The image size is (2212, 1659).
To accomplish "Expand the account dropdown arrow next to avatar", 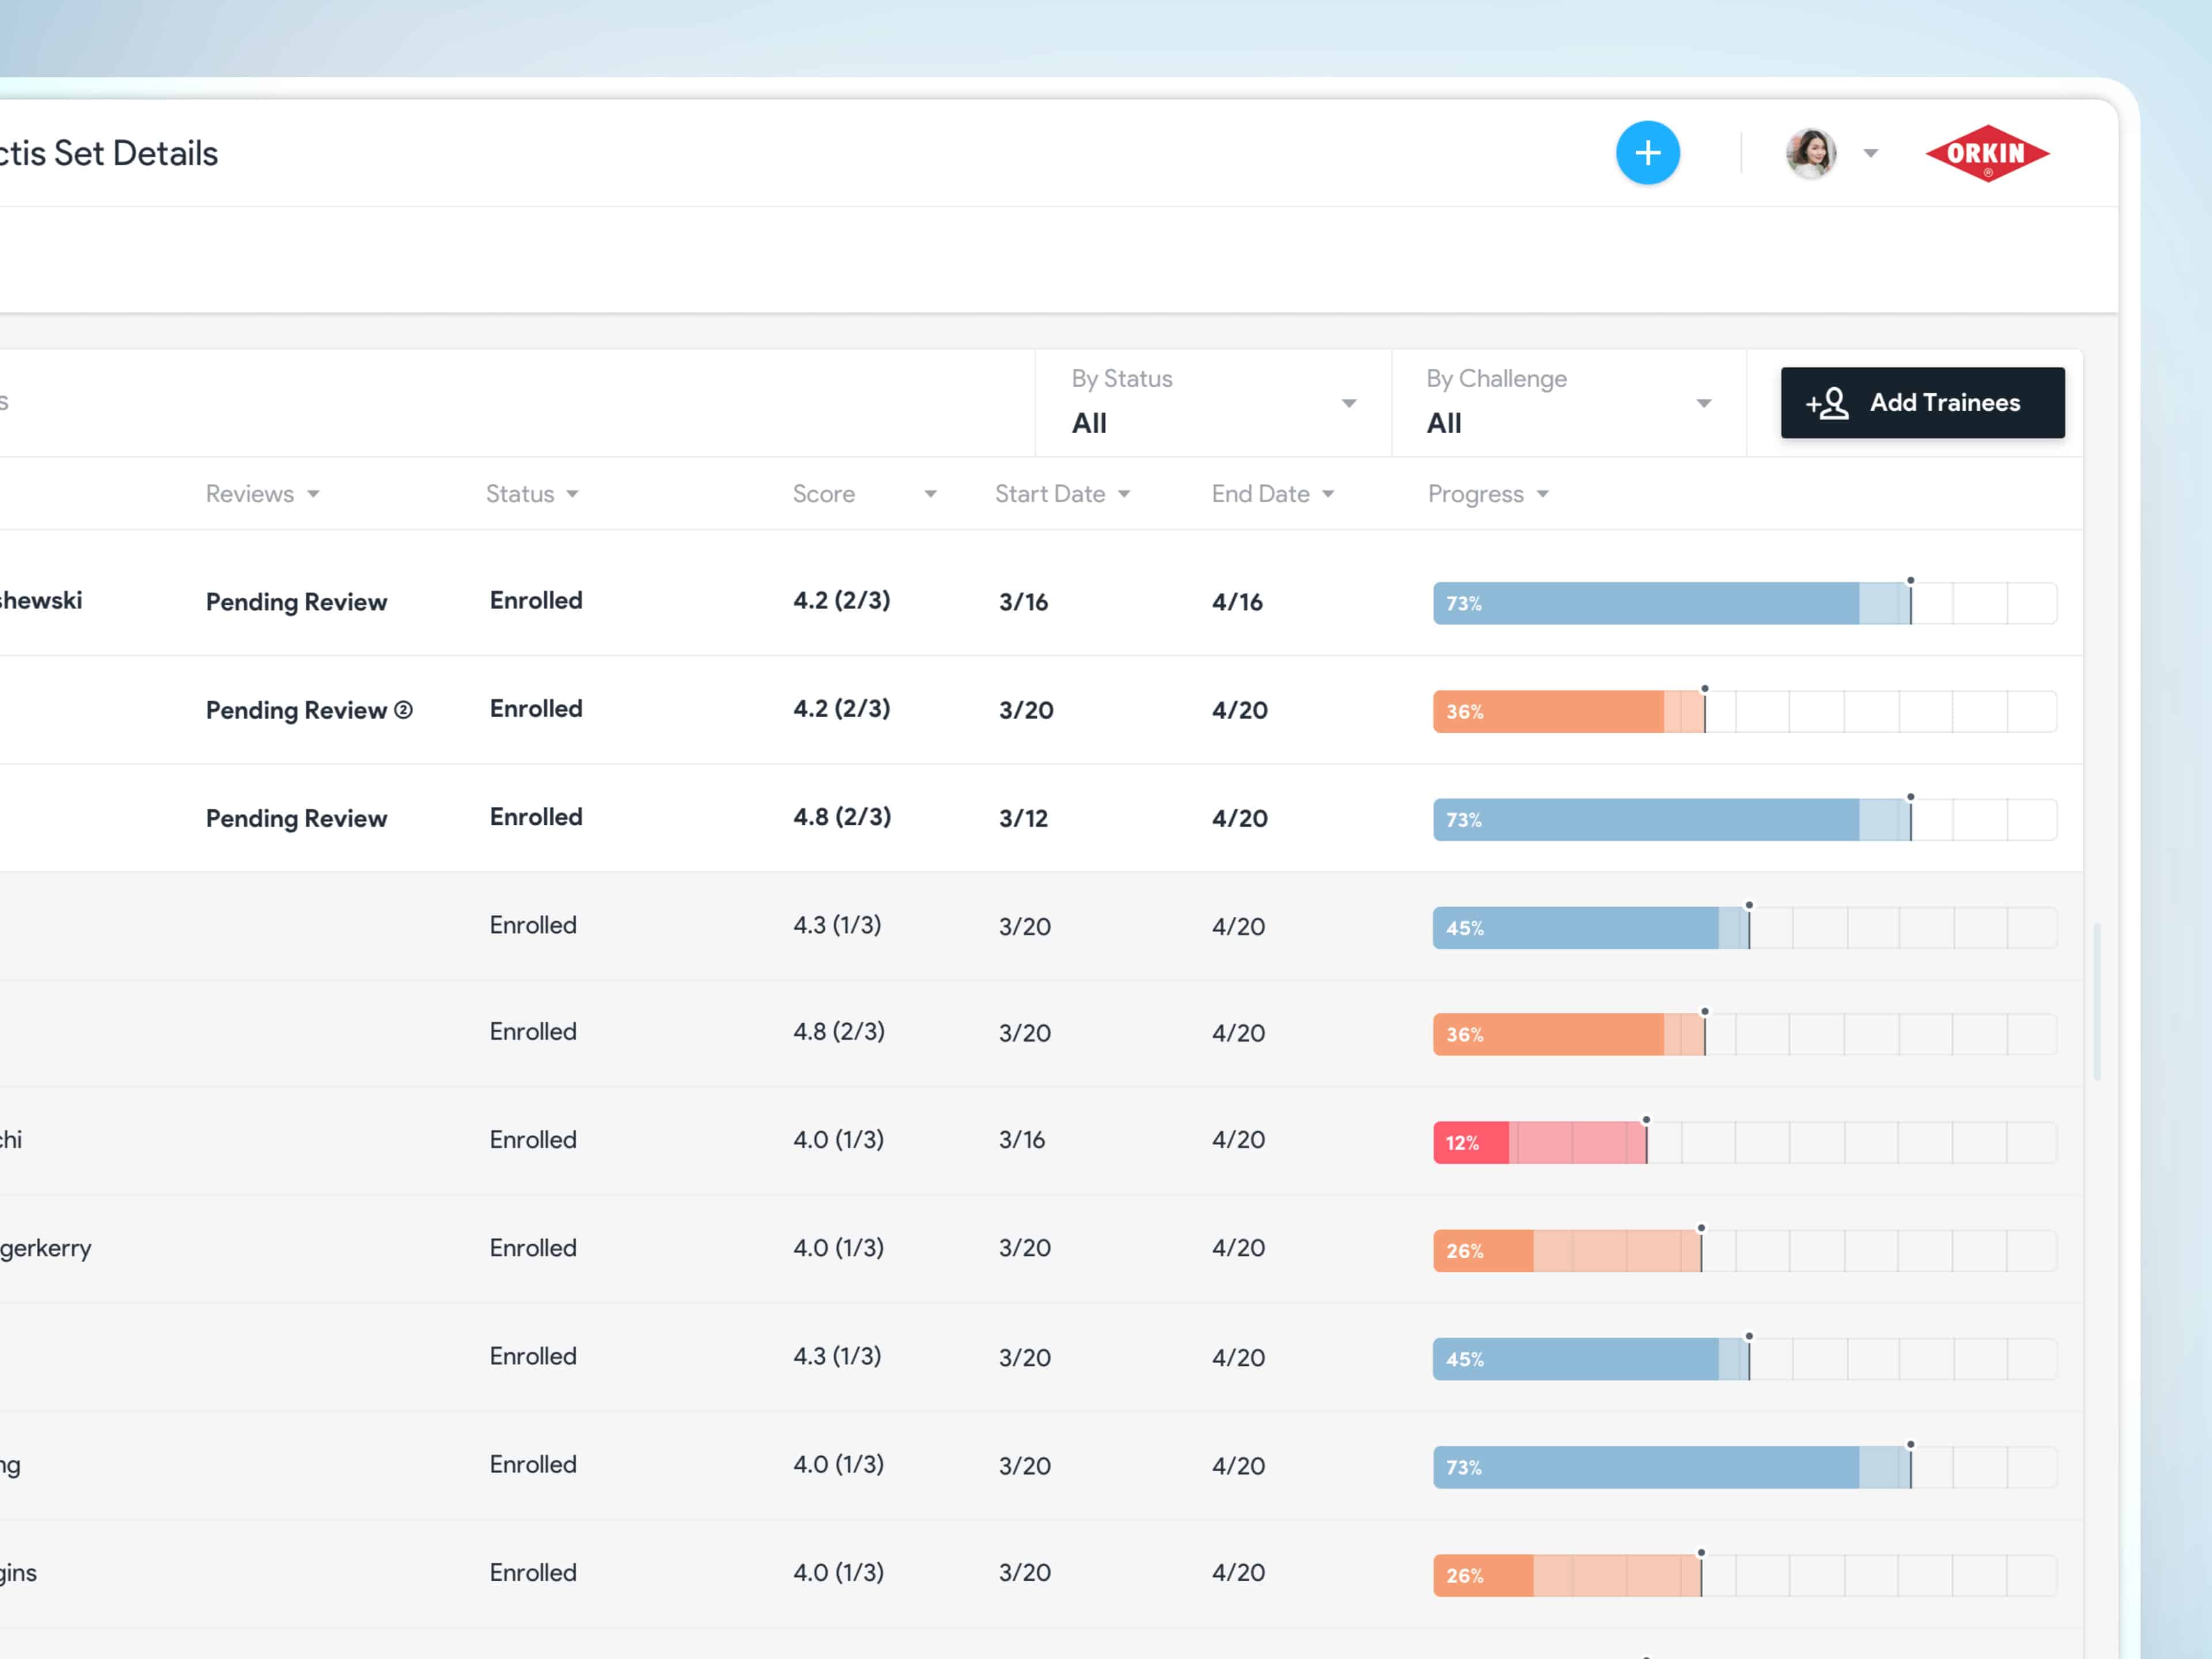I will [x=1870, y=153].
